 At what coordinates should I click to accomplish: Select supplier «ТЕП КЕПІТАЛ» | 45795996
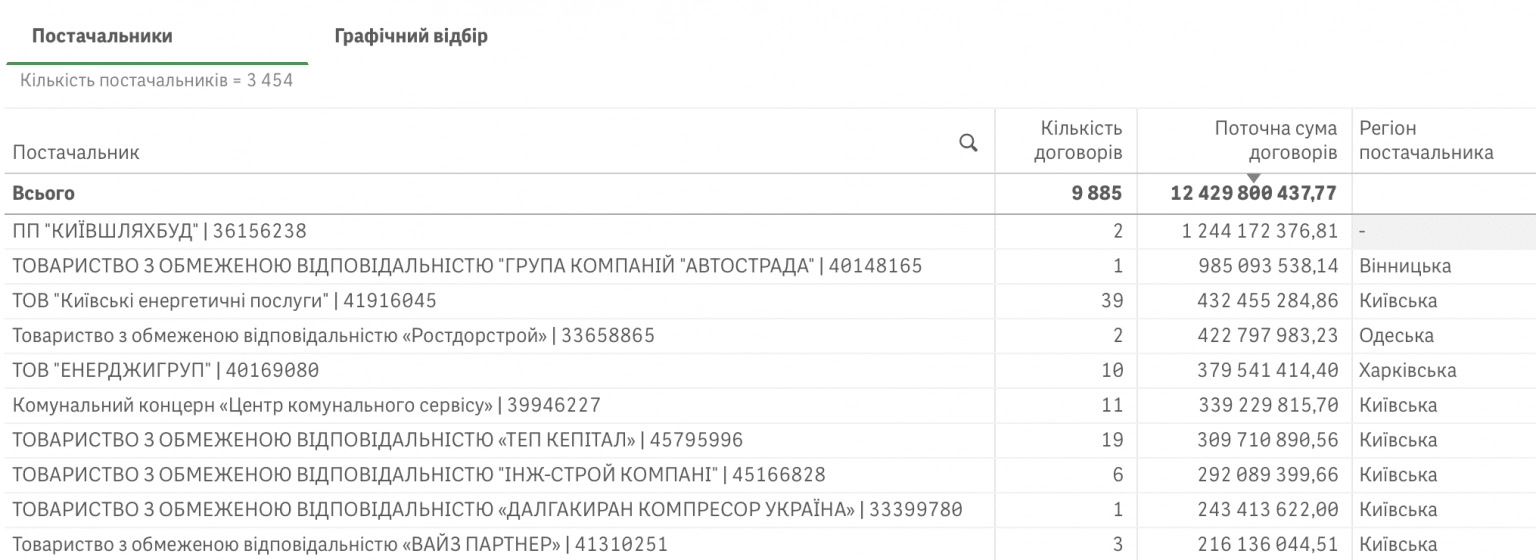click(377, 441)
